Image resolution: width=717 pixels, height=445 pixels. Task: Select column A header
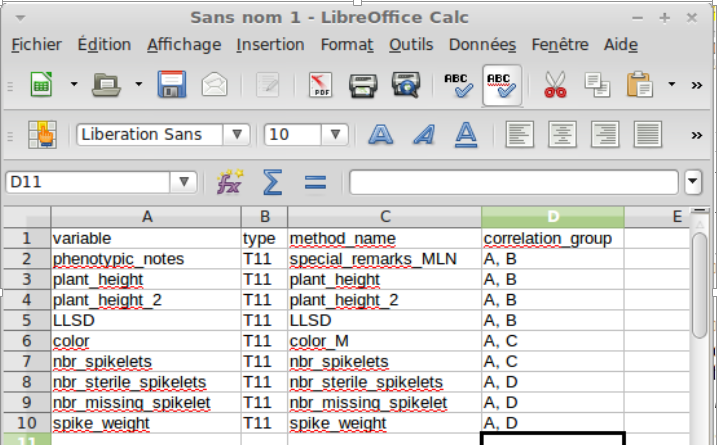pyautogui.click(x=146, y=217)
